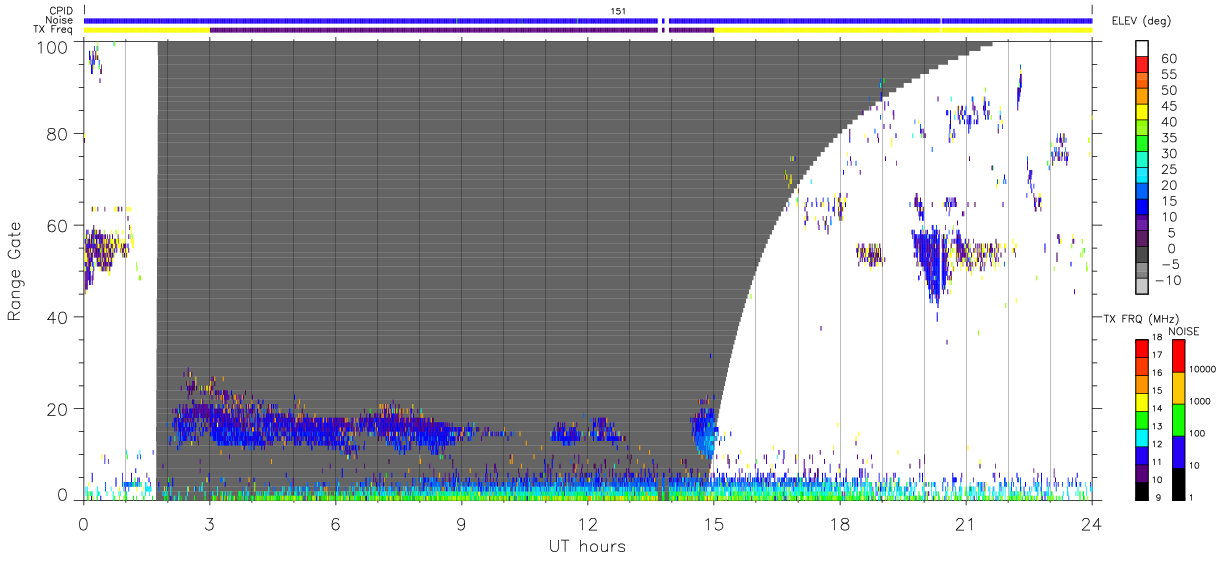Click the ELEV (deg) legend title

point(1141,20)
